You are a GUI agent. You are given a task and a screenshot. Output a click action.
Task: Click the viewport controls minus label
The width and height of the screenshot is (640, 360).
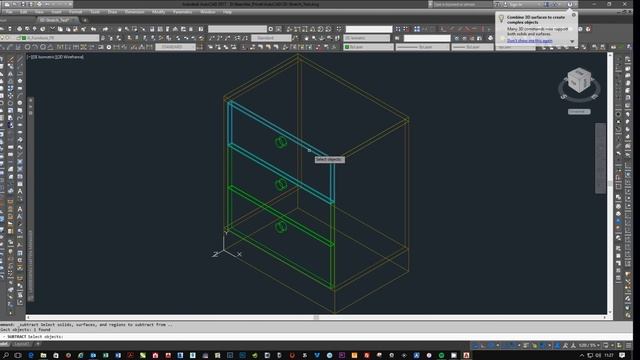[29, 57]
